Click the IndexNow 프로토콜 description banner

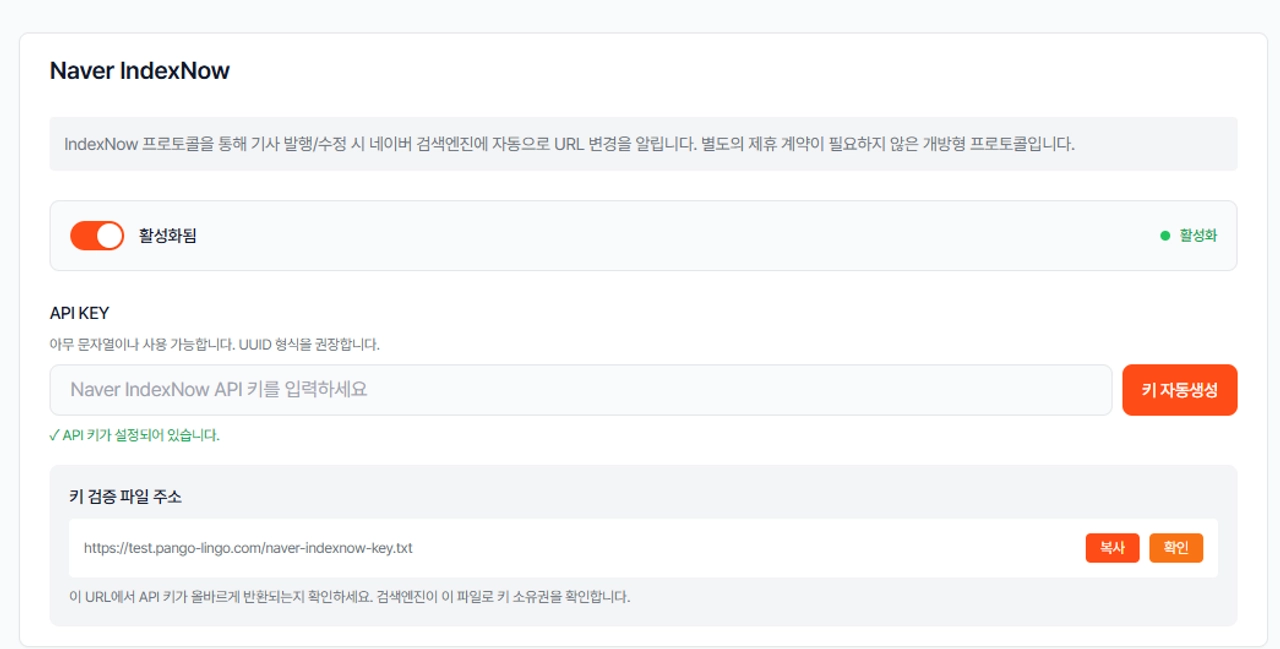[643, 144]
